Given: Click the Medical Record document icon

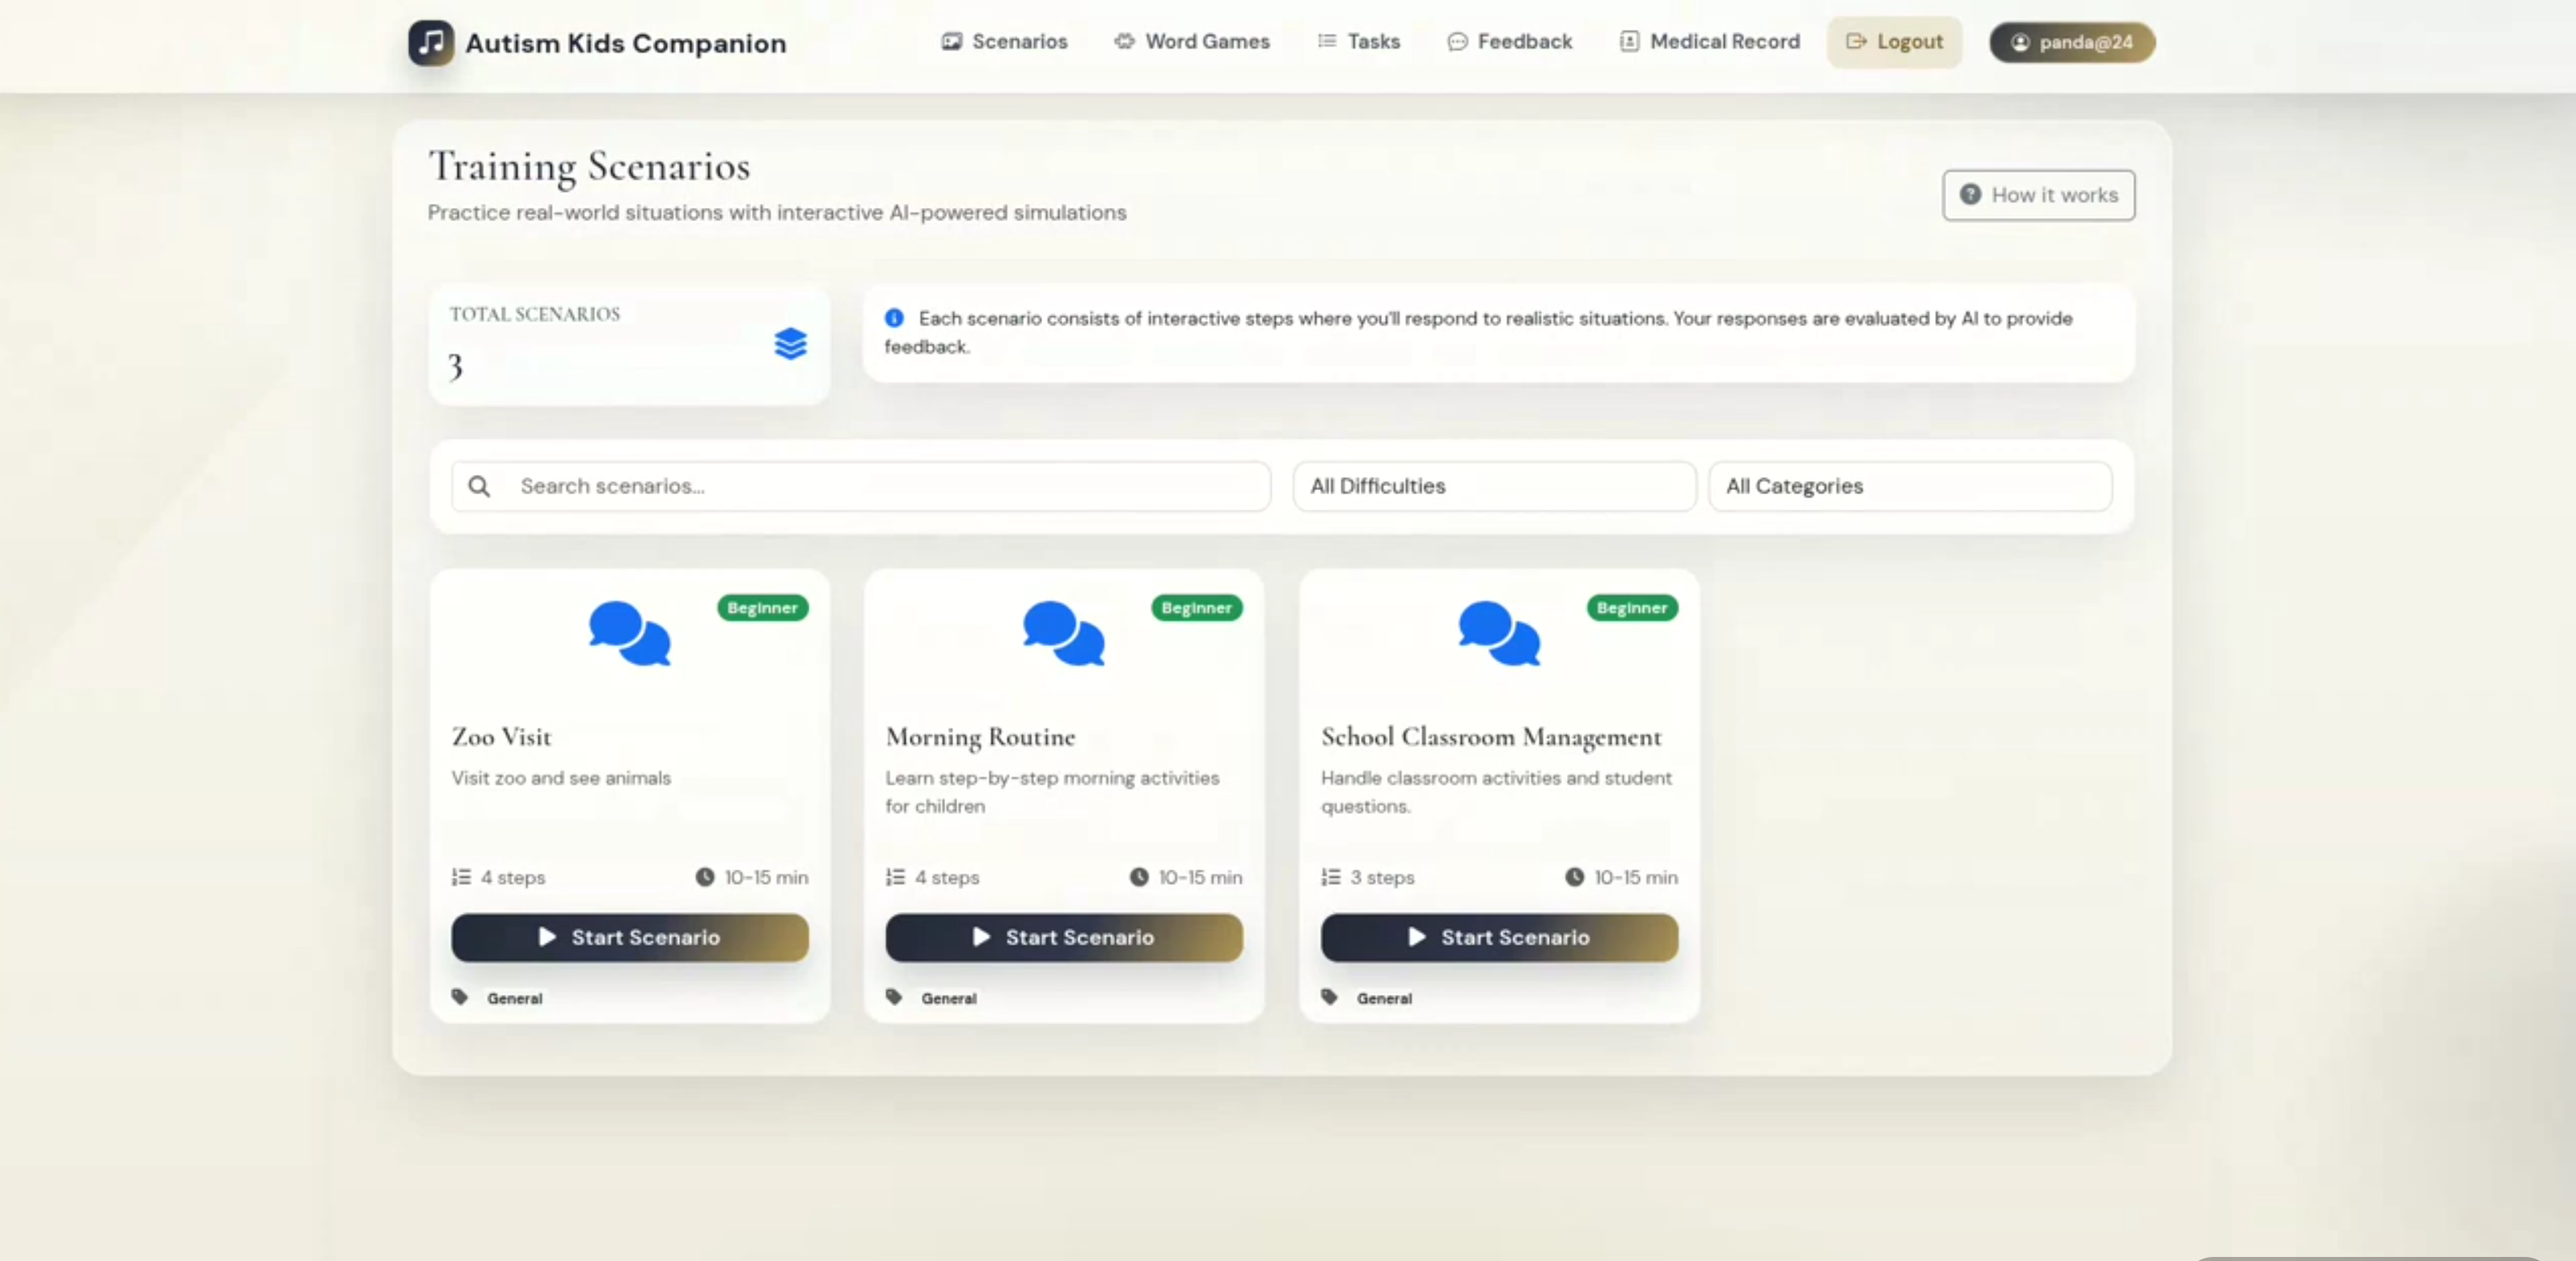Looking at the screenshot, I should pyautogui.click(x=1629, y=42).
